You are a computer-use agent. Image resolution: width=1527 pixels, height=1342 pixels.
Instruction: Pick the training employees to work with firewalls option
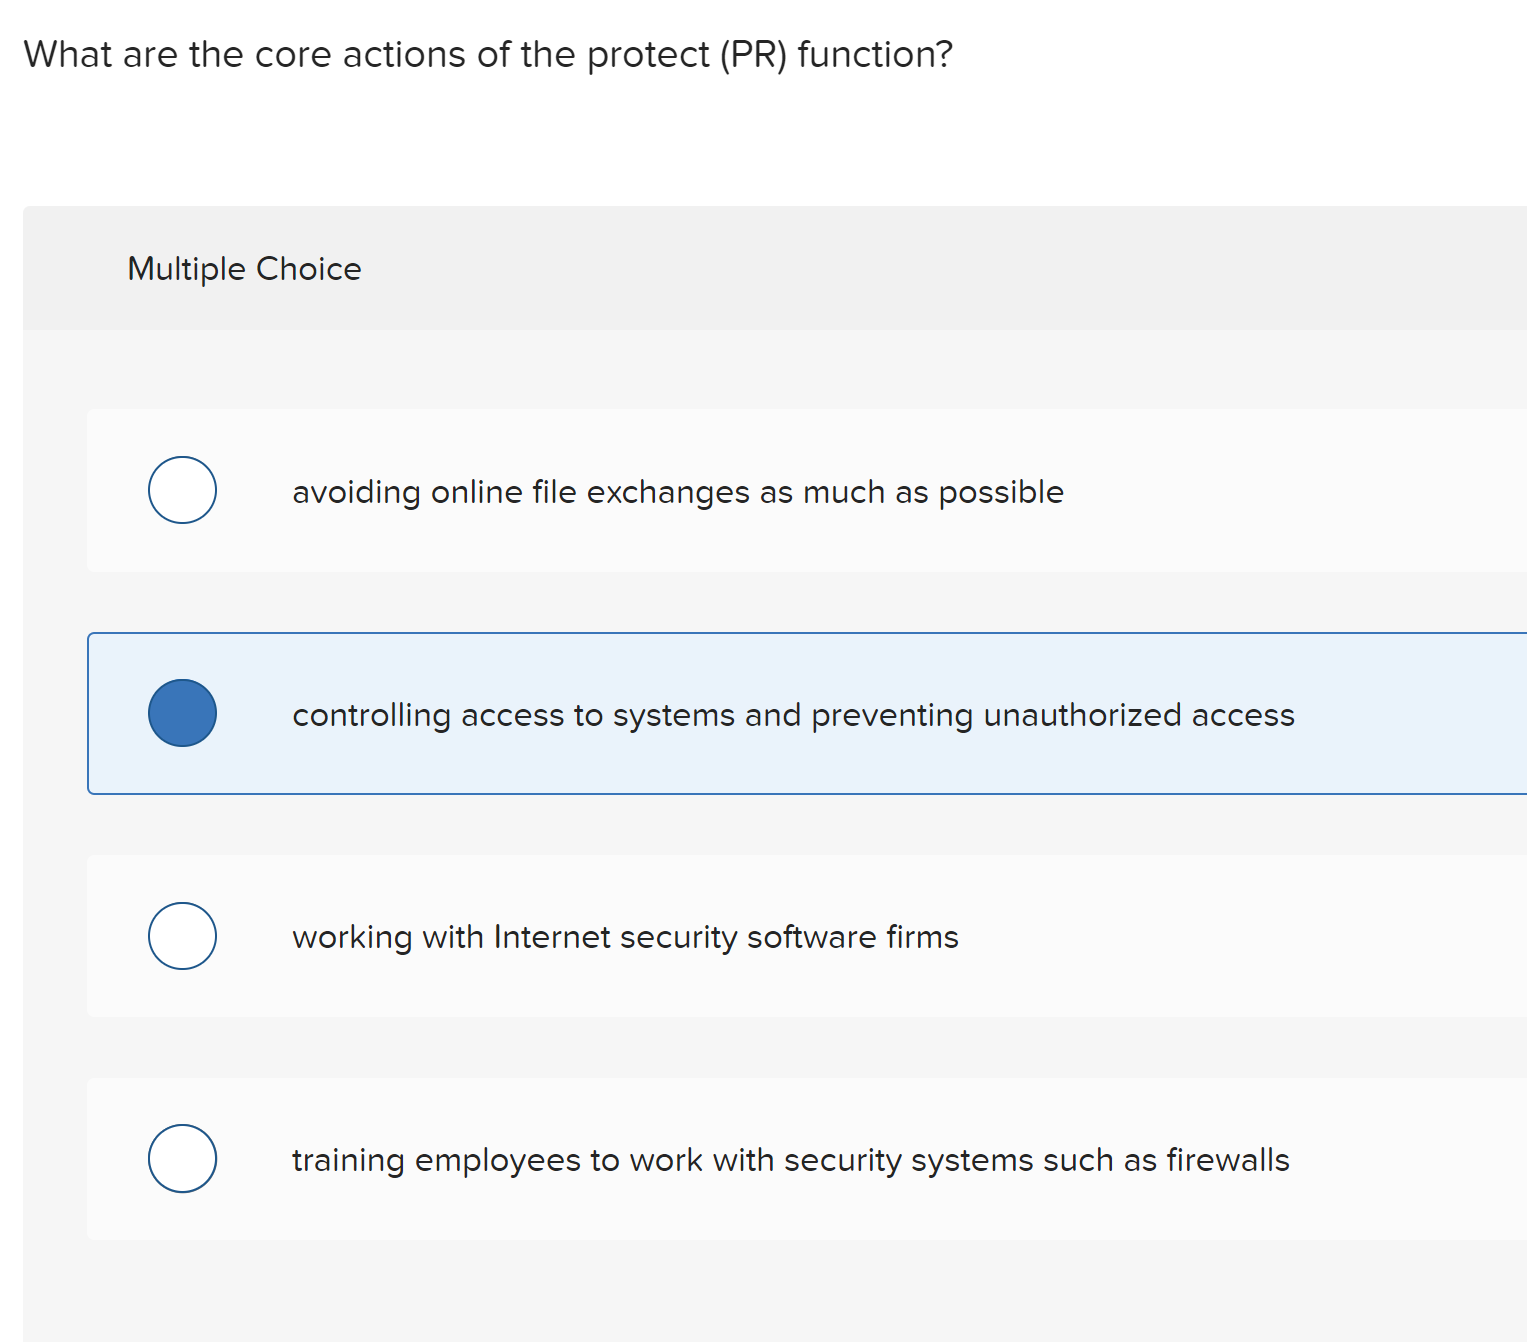pyautogui.click(x=182, y=1159)
